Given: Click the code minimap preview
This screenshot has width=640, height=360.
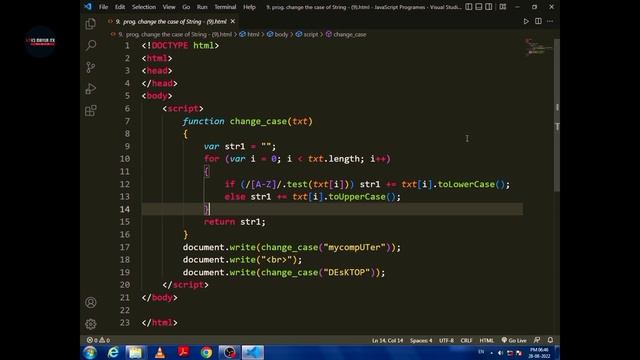Looking at the screenshot, I should click(538, 47).
